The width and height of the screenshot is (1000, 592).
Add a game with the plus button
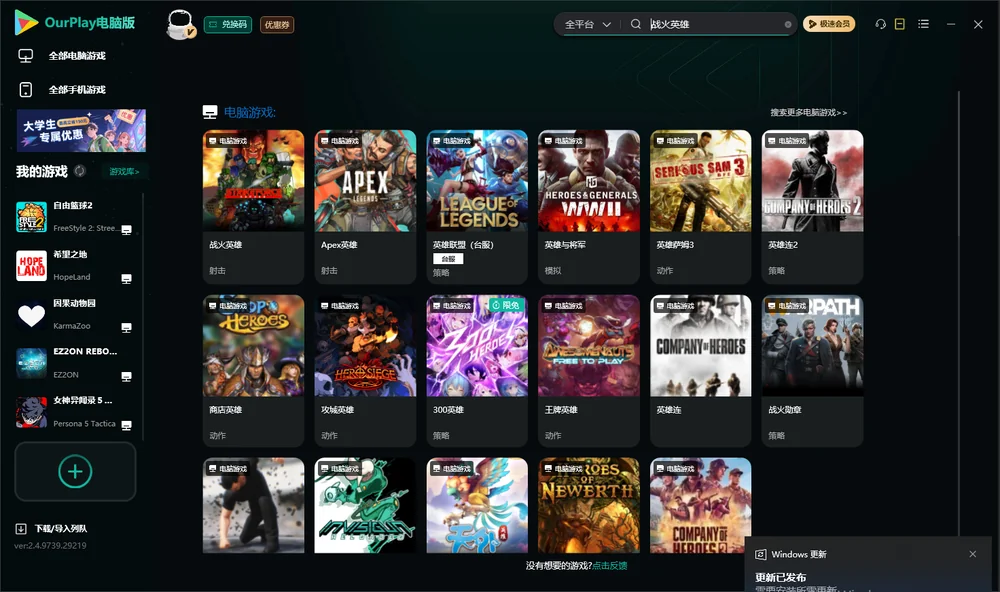75,471
